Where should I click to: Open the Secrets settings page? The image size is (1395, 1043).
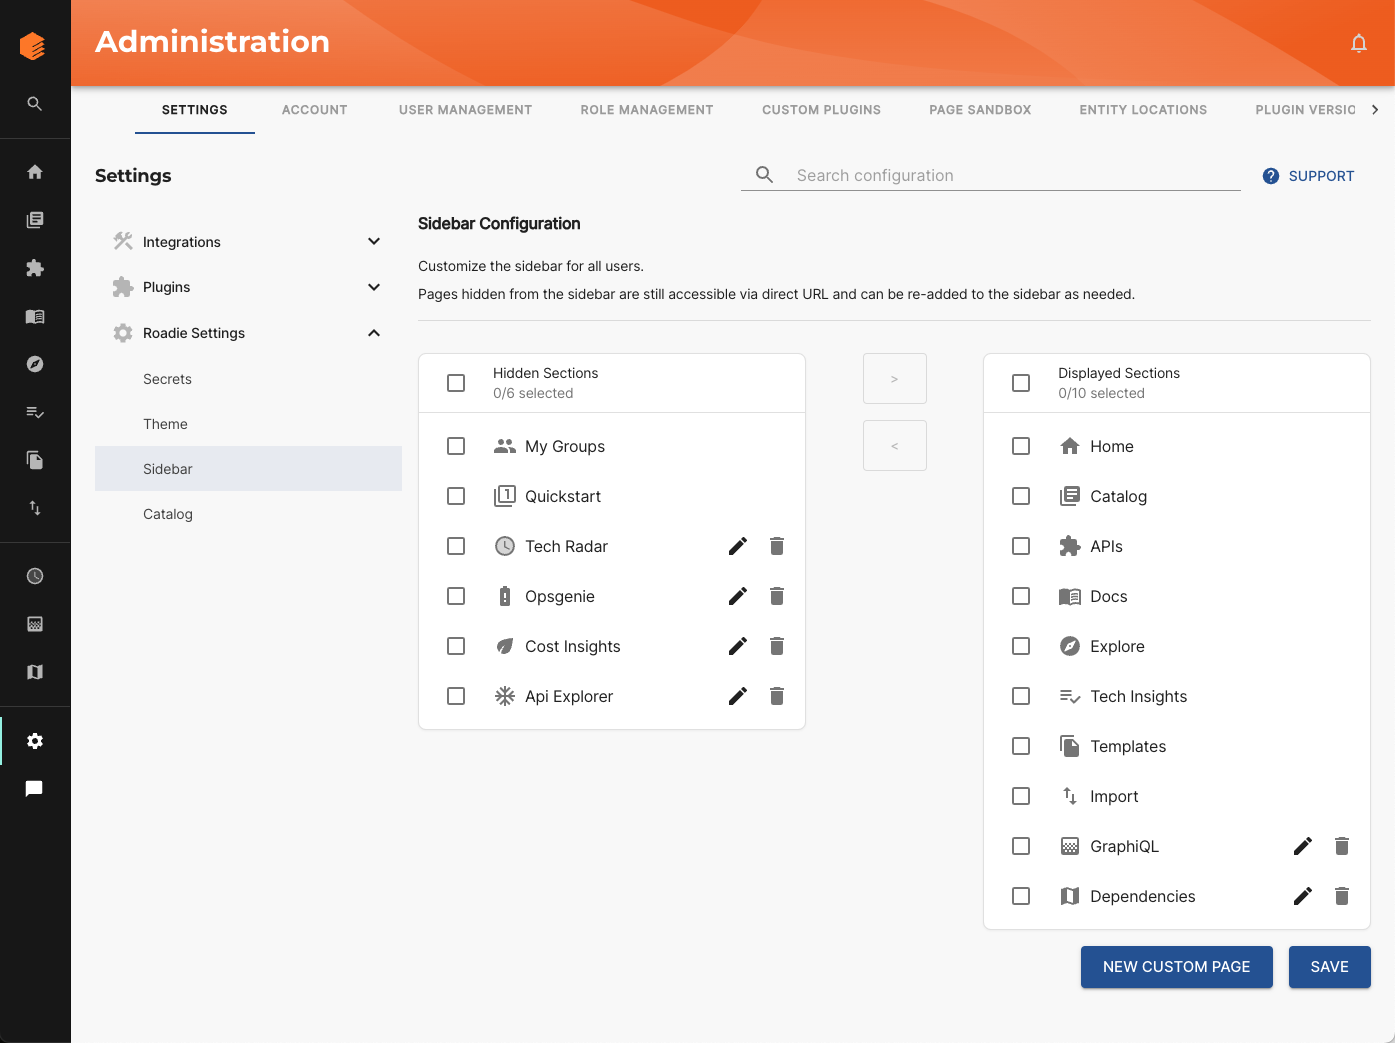pos(248,379)
